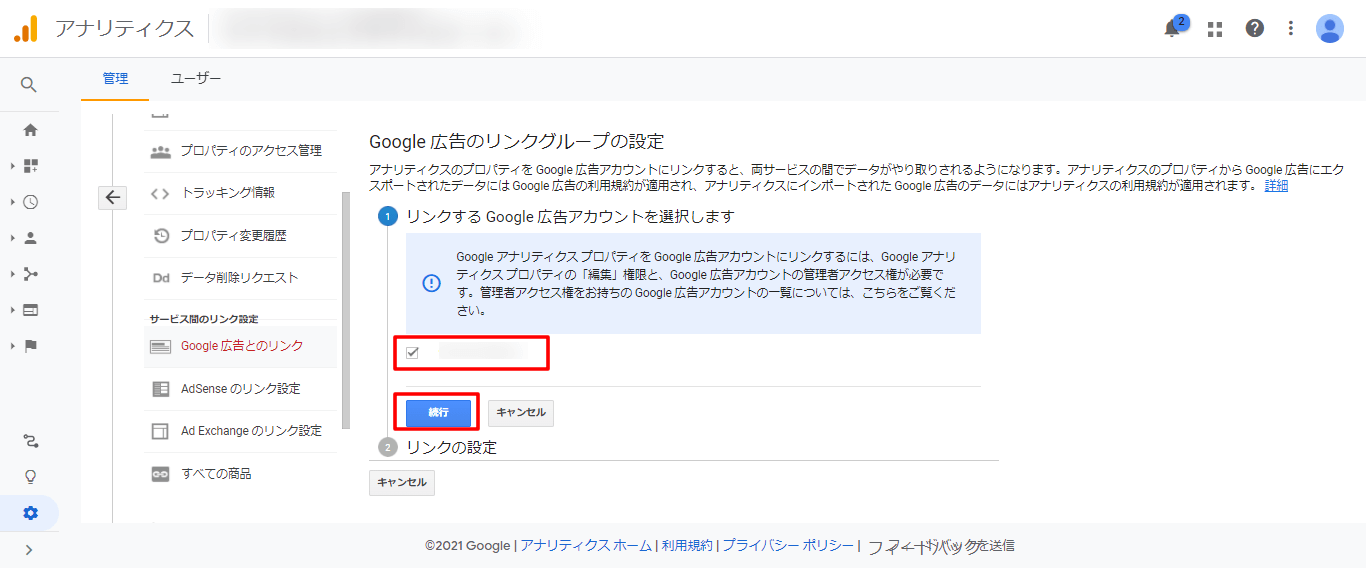Open Behavior window icon in sidebar
Viewport: 1366px width, 568px height.
point(30,310)
